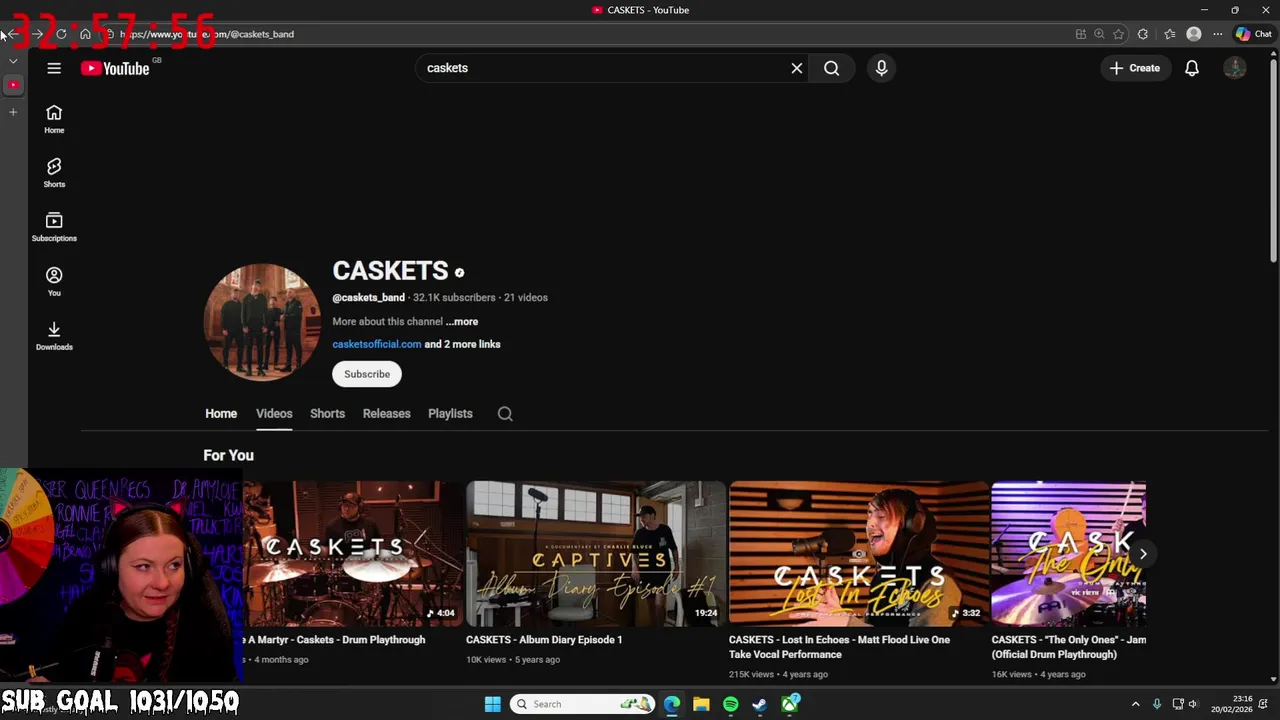1280x720 pixels.
Task: Play the Lost In Echoes thumbnail
Action: click(859, 553)
